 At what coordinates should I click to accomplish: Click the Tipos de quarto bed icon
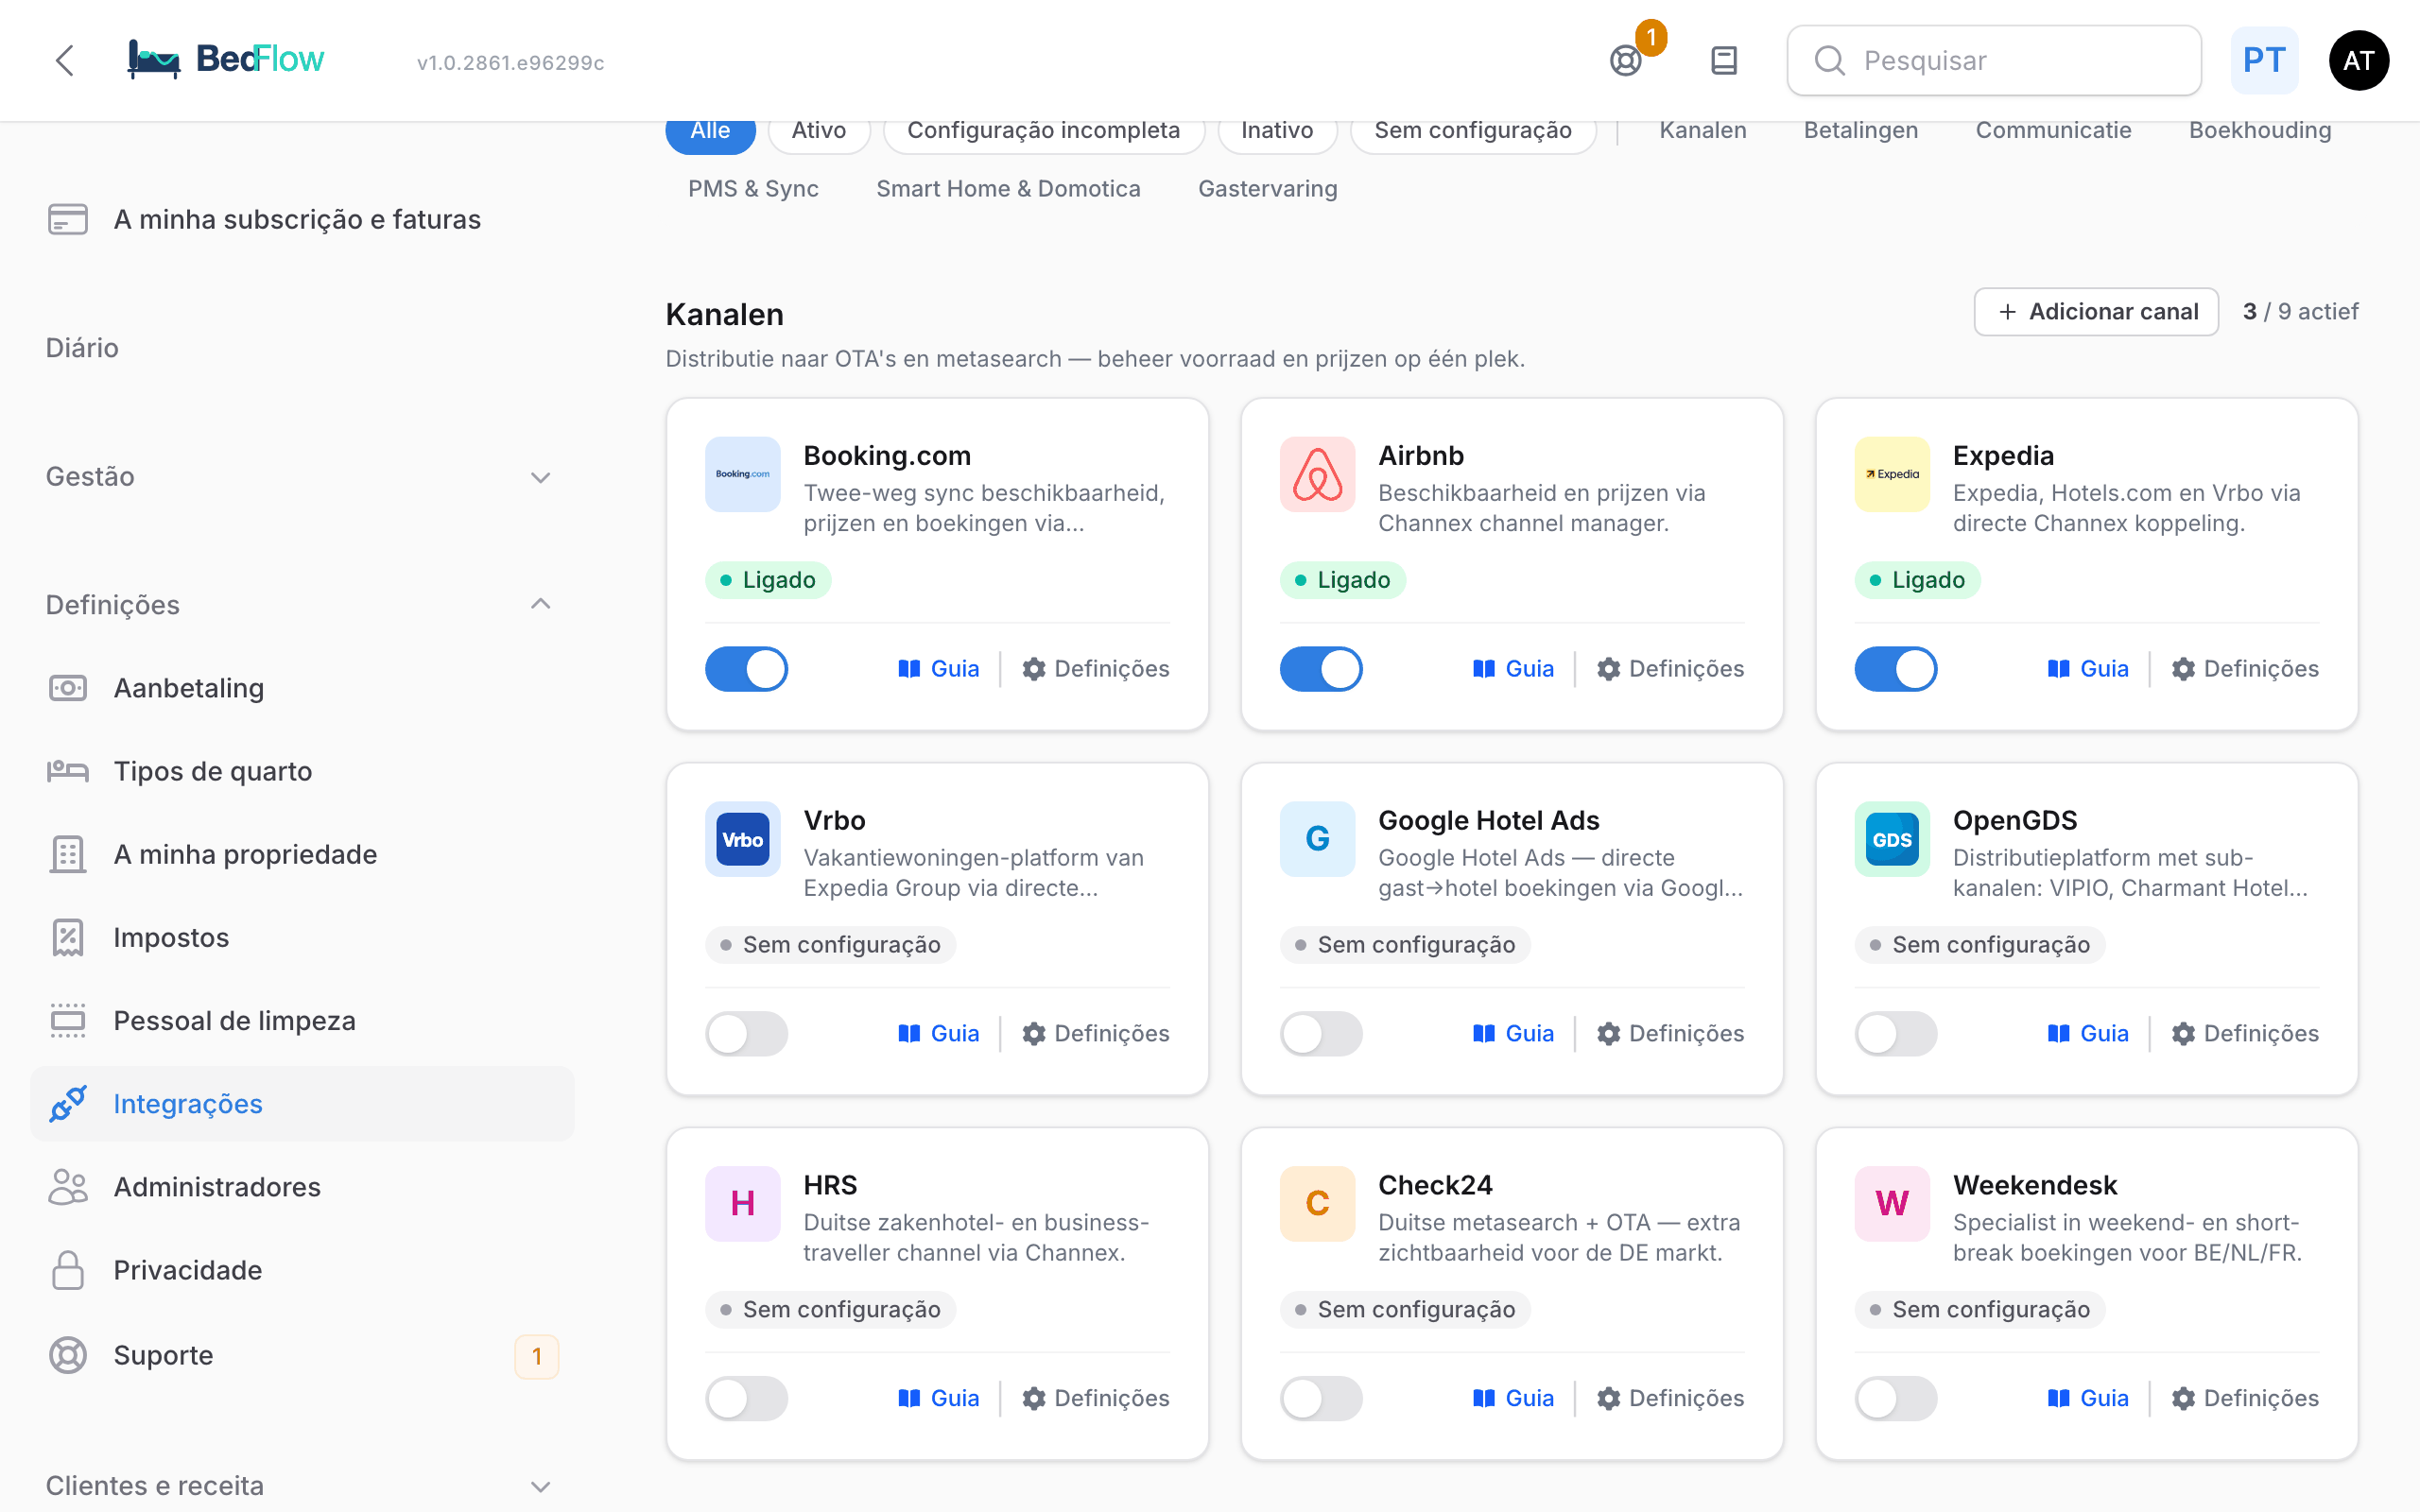pos(68,771)
